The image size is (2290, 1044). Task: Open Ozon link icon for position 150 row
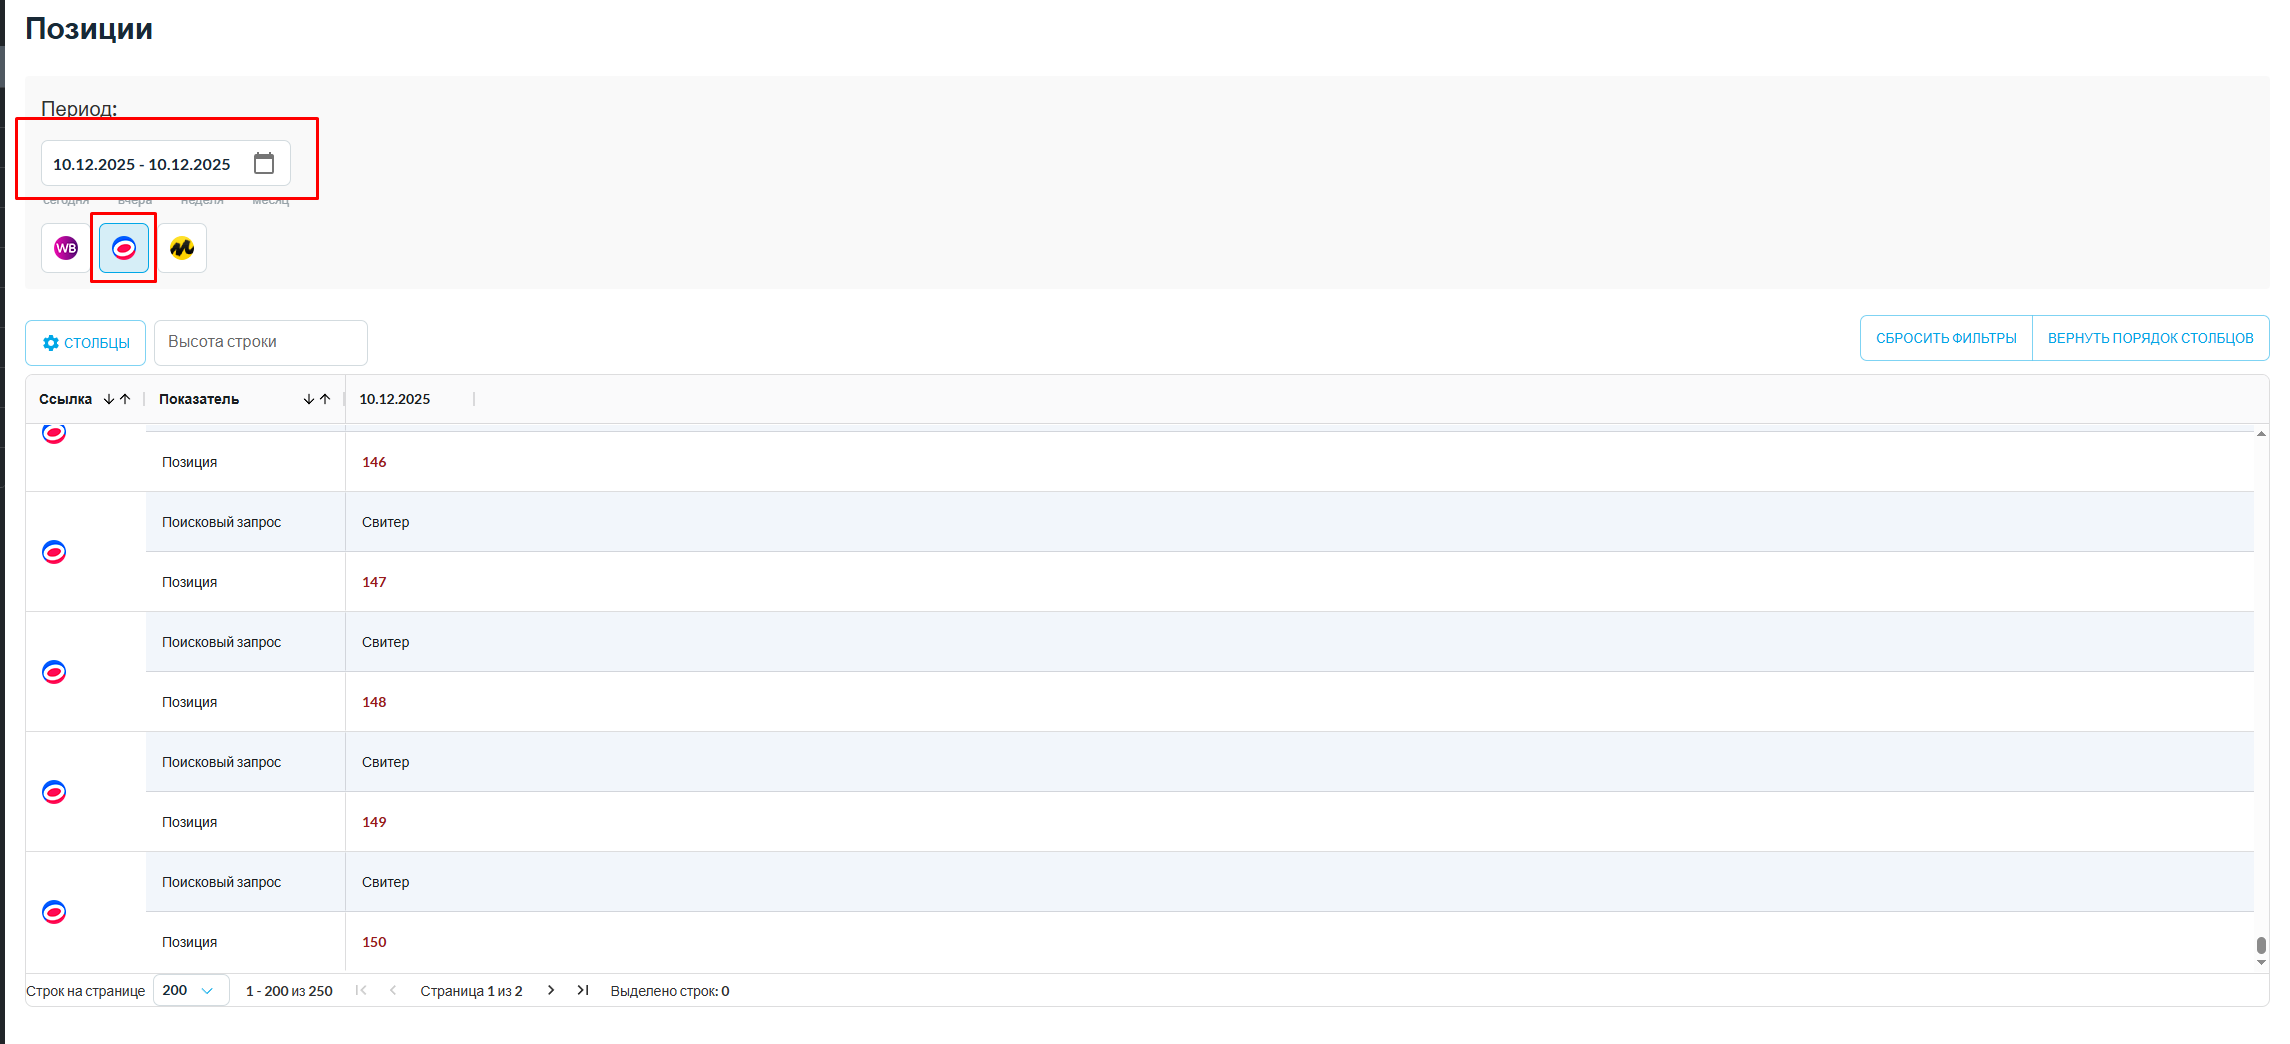tap(54, 912)
